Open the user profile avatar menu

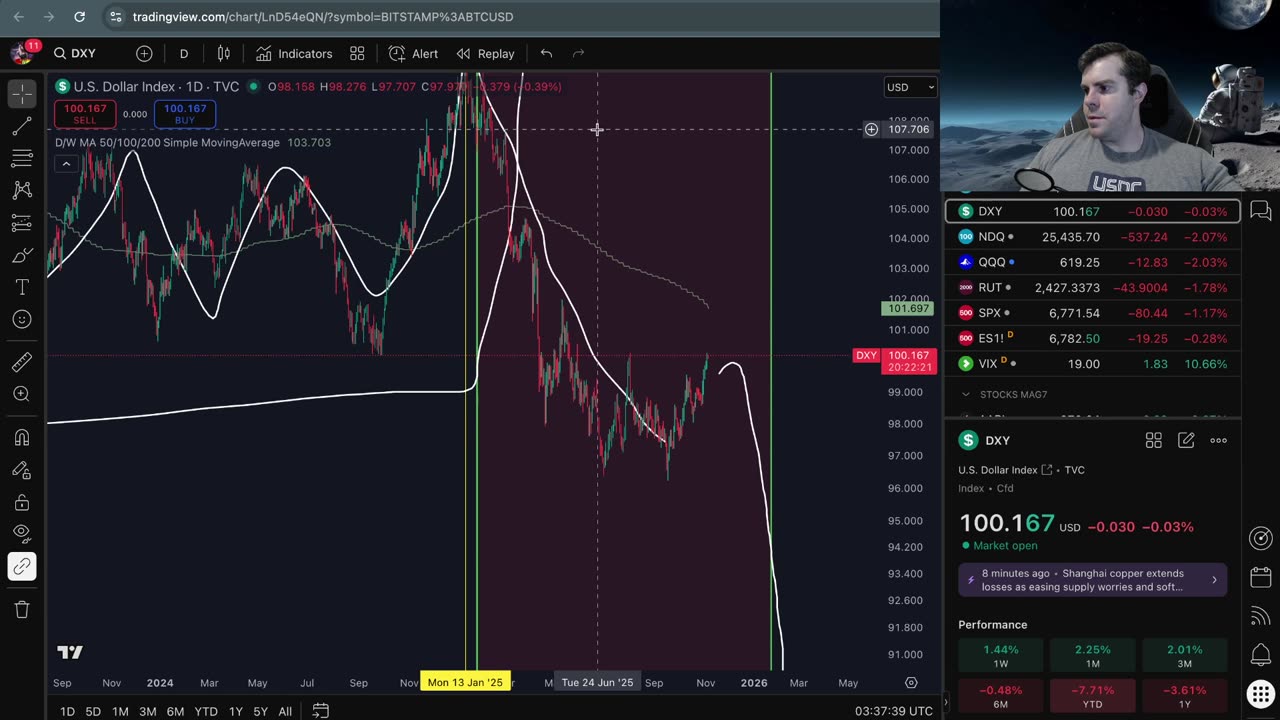pyautogui.click(x=22, y=53)
